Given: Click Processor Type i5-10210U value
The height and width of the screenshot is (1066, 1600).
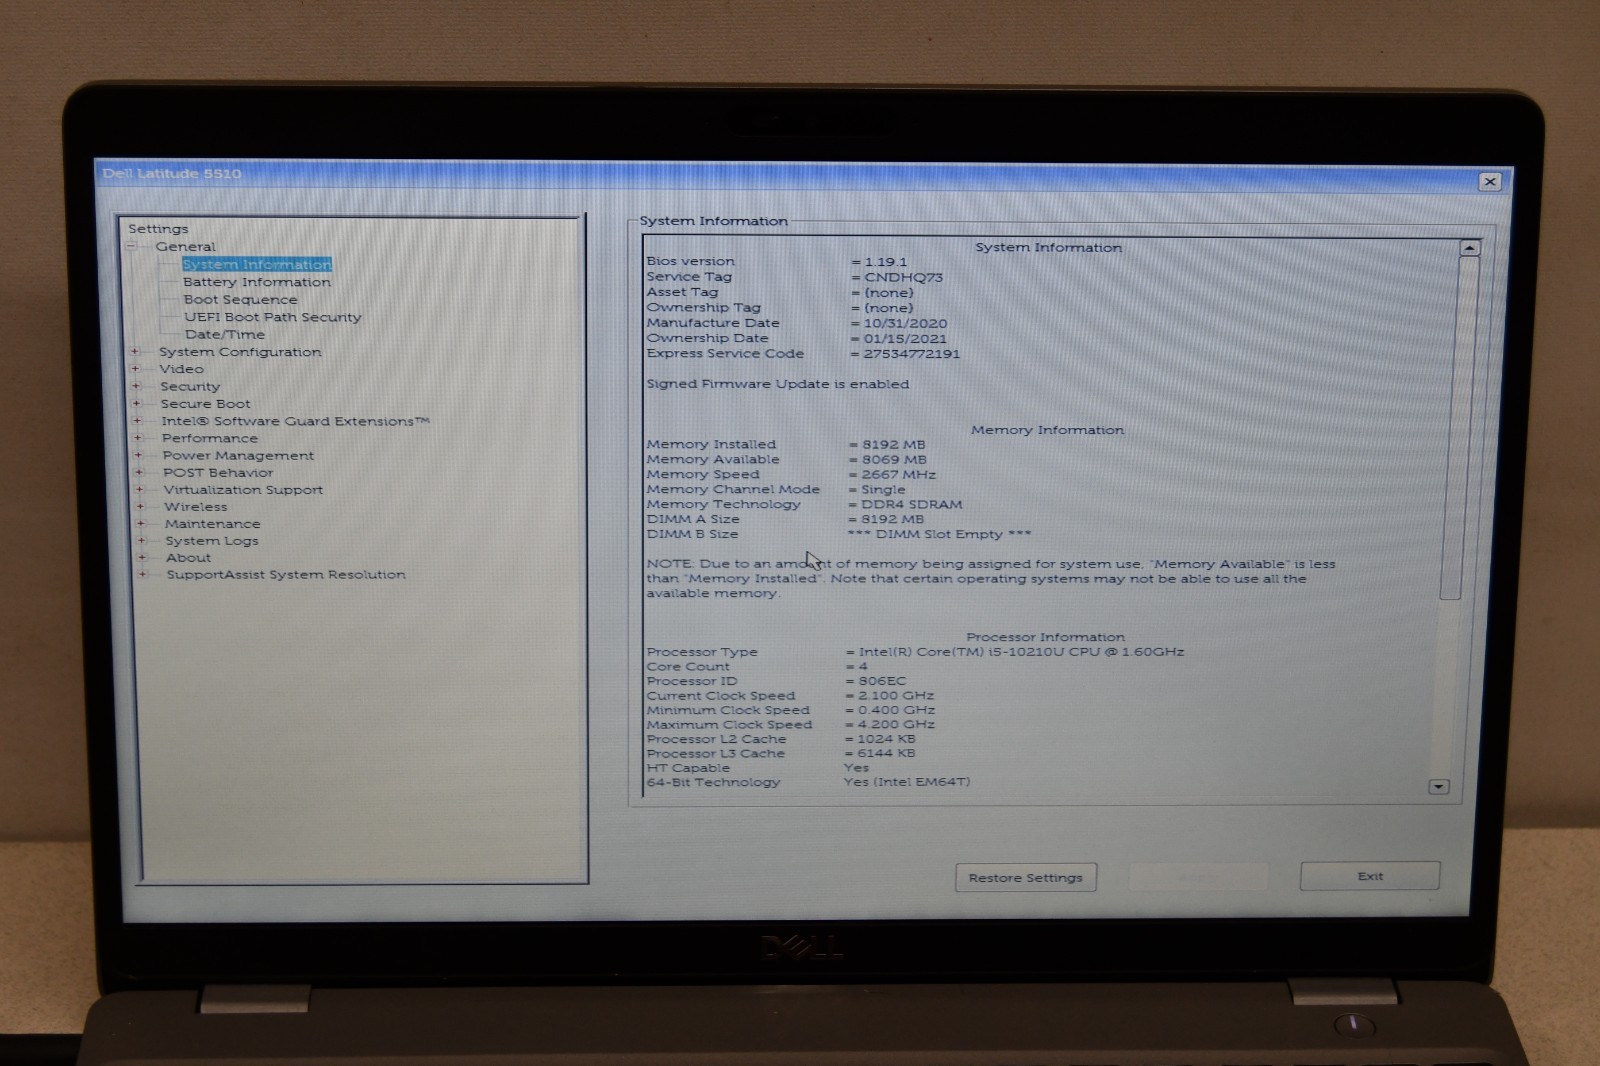Looking at the screenshot, I should (1021, 652).
